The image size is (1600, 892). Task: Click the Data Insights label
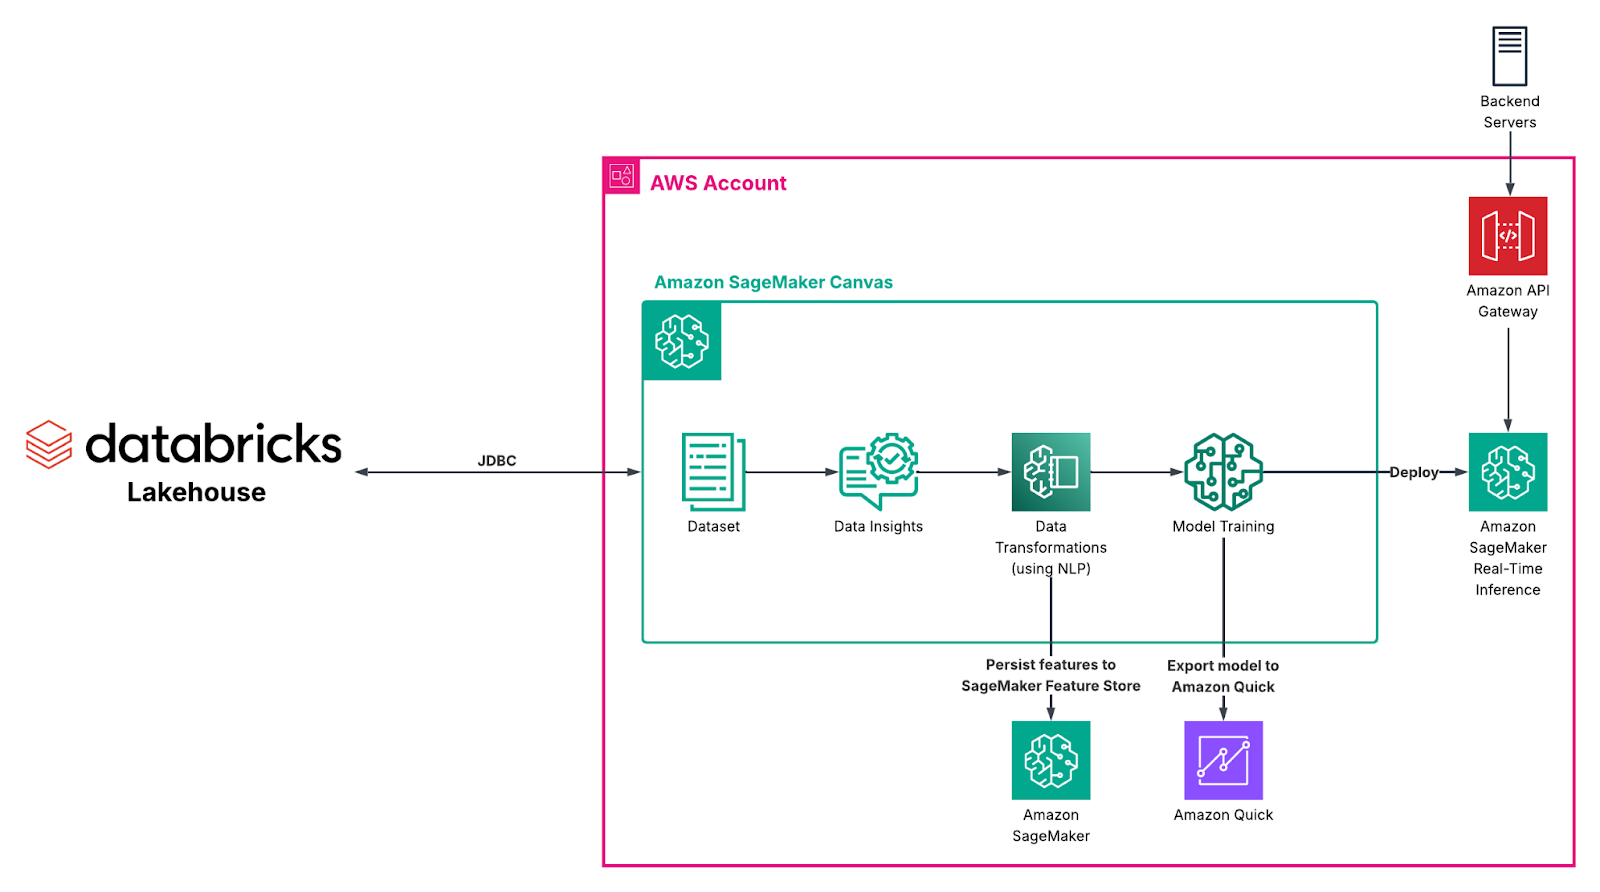point(879,527)
